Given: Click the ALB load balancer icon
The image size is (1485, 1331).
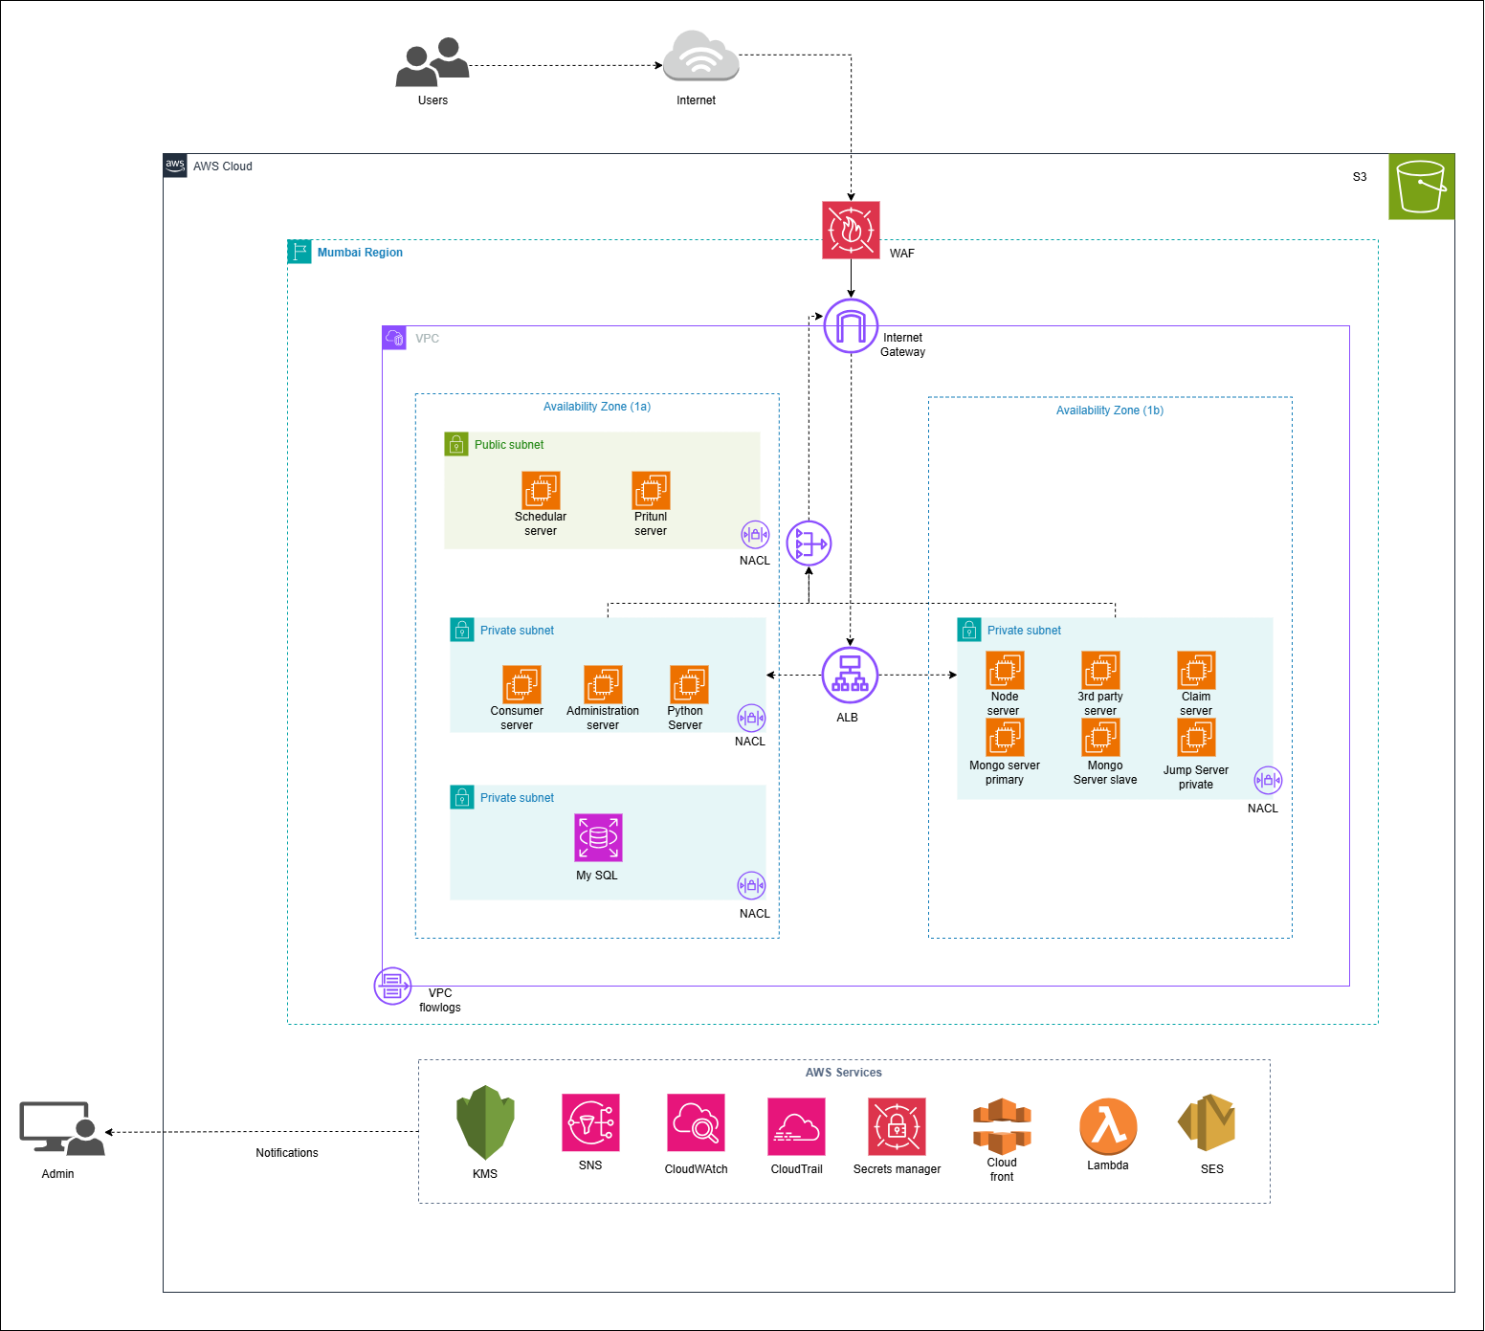Looking at the screenshot, I should 850,675.
